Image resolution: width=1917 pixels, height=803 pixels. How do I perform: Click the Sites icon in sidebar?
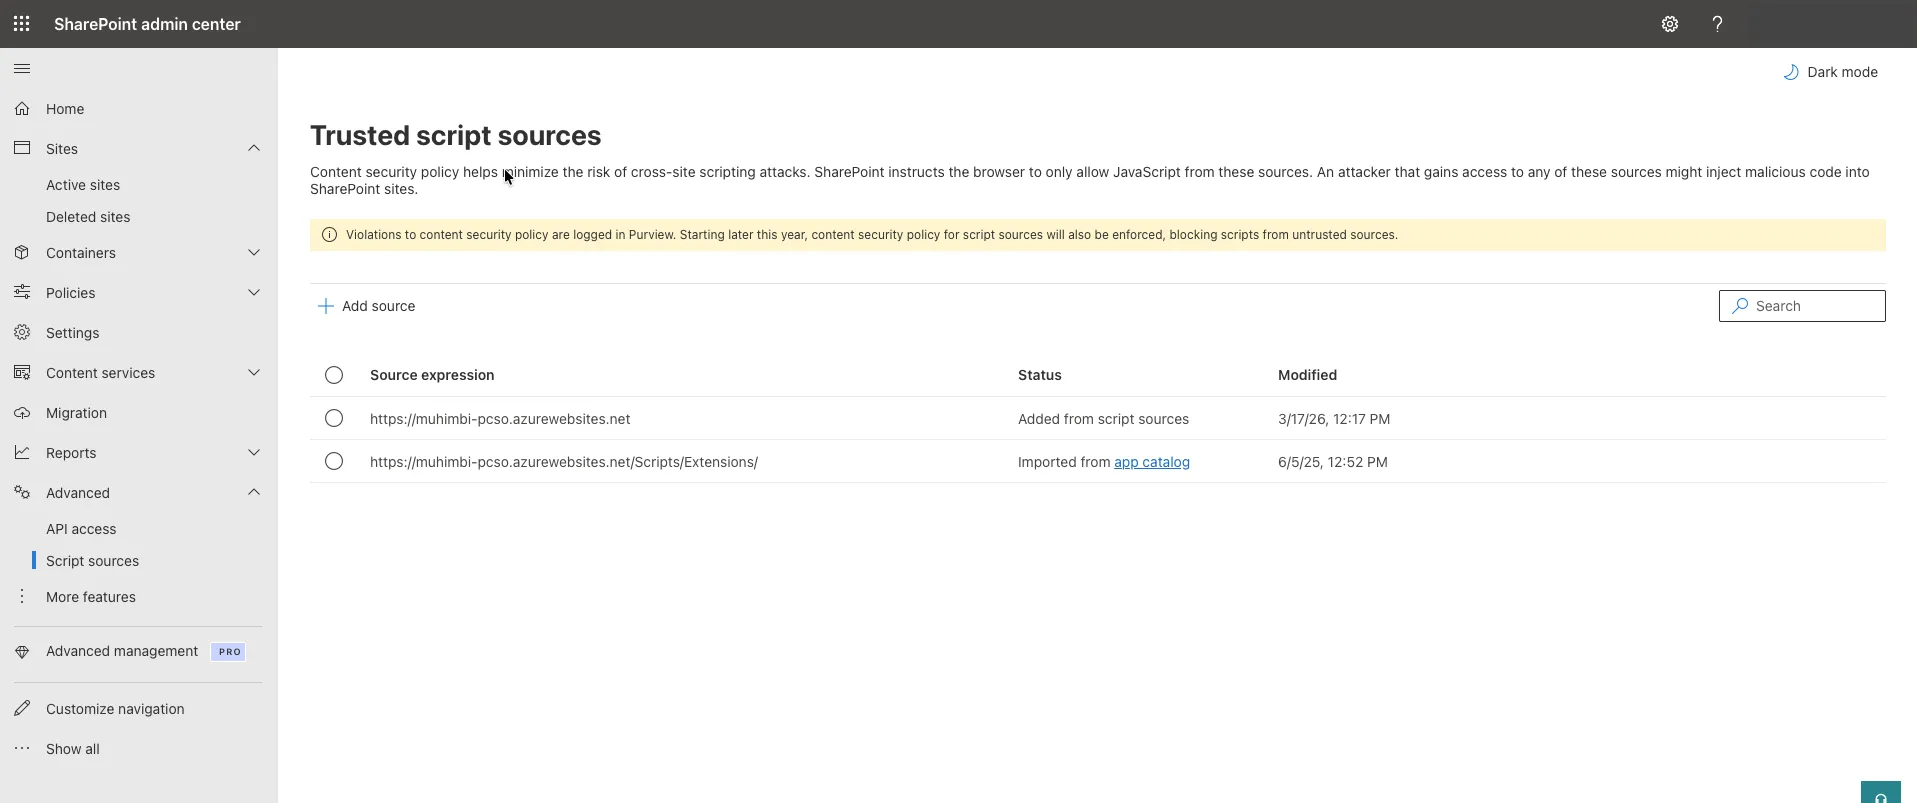tap(22, 148)
